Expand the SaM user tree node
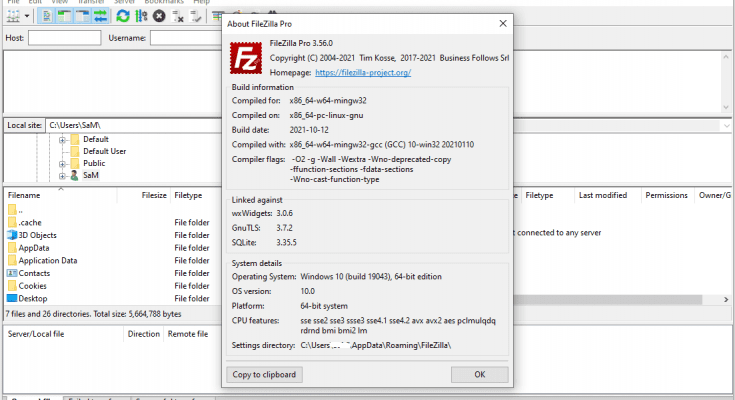735x400 pixels. tap(62, 176)
